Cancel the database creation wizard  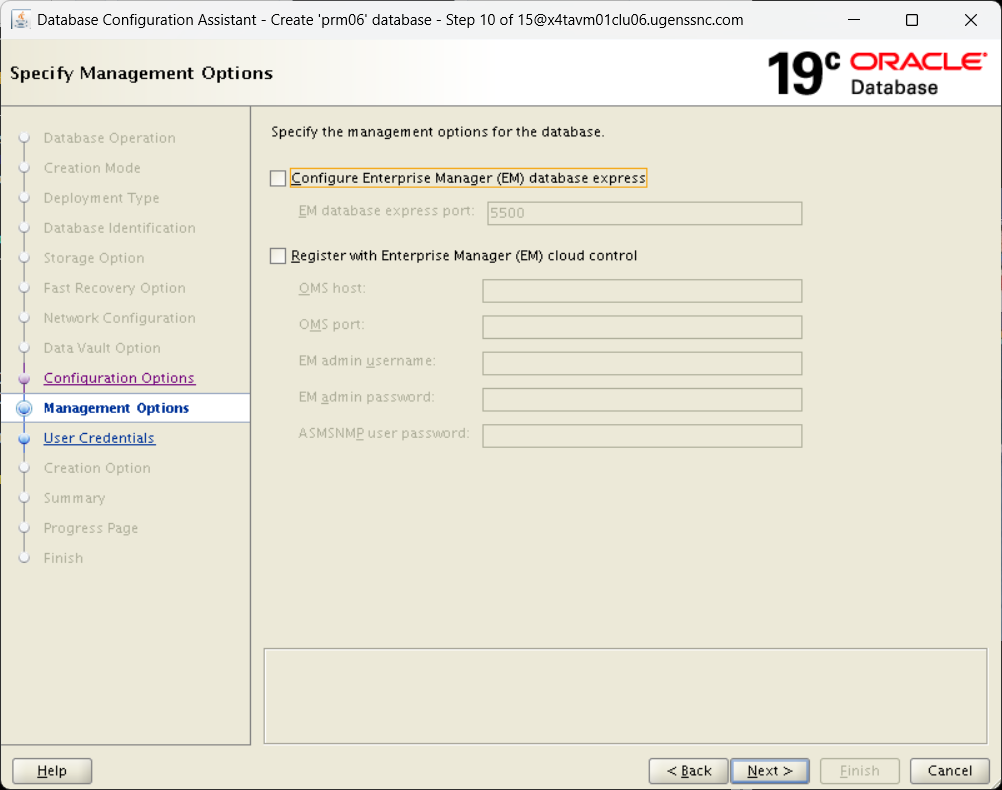pos(950,771)
